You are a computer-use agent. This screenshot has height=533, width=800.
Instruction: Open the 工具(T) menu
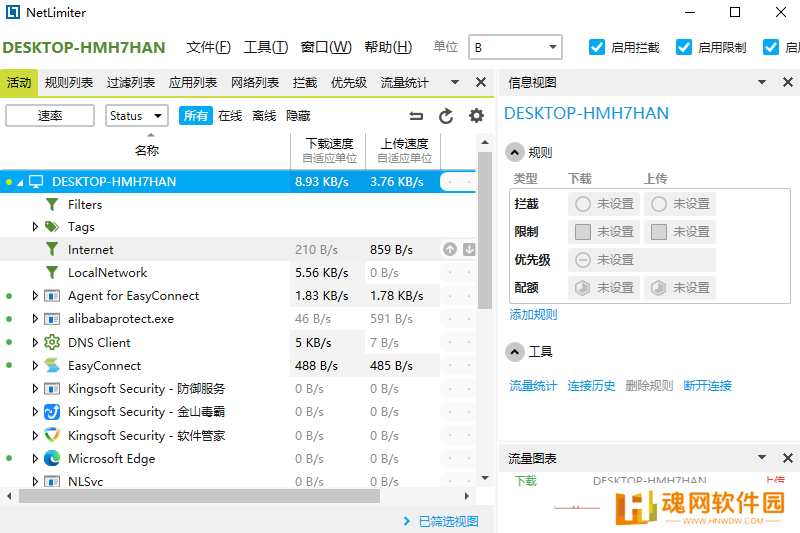pos(265,47)
